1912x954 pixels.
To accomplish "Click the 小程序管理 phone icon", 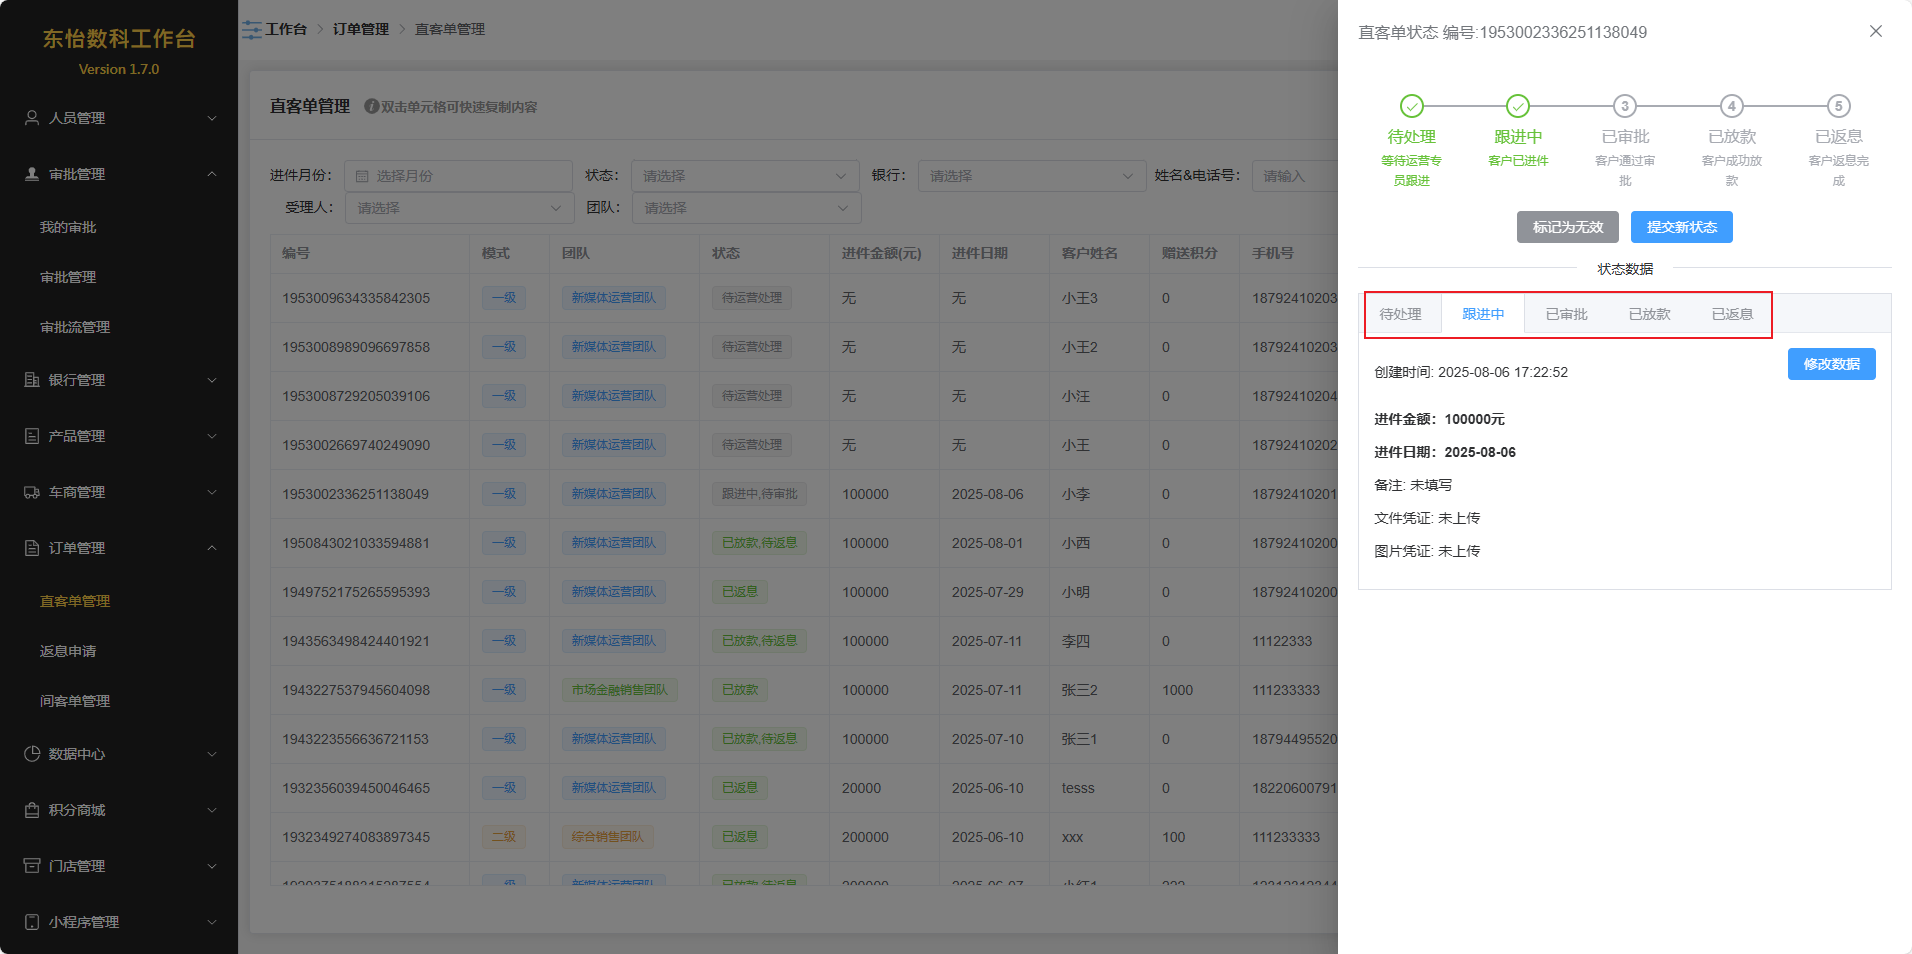I will coord(32,922).
